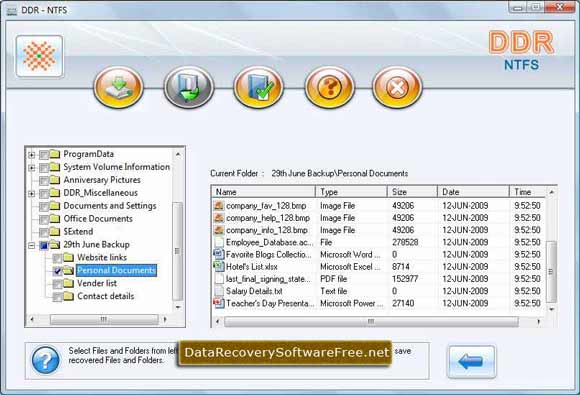Click the file list horizontal scrollbar thumb
This screenshot has width=580, height=395.
pyautogui.click(x=371, y=322)
